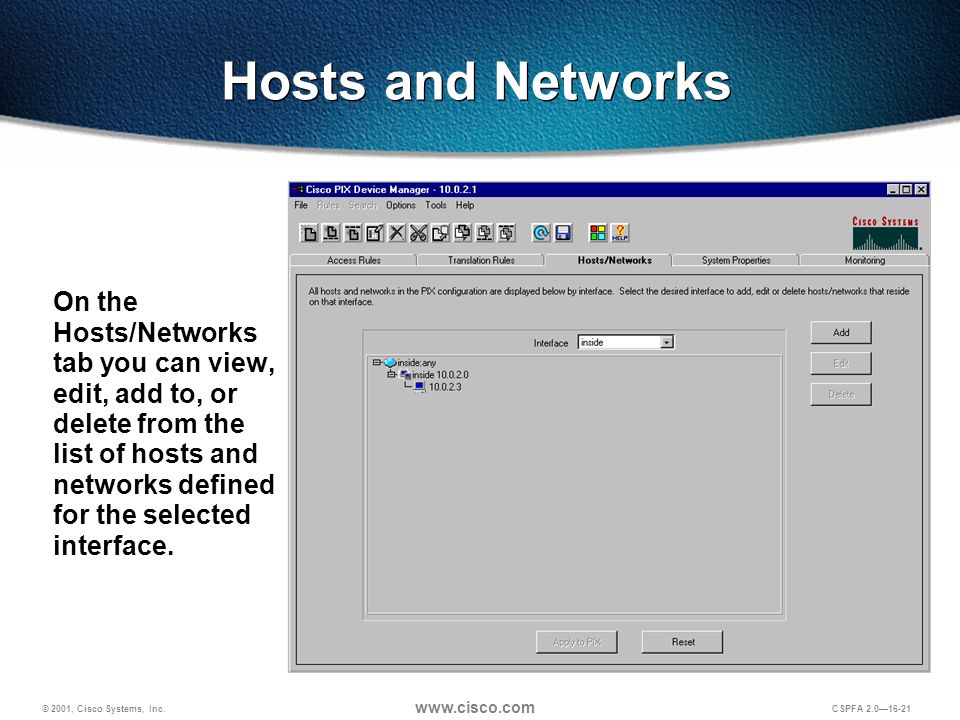Screen dimensions: 960x720
Task: Open the Rules menu
Action: coord(328,205)
